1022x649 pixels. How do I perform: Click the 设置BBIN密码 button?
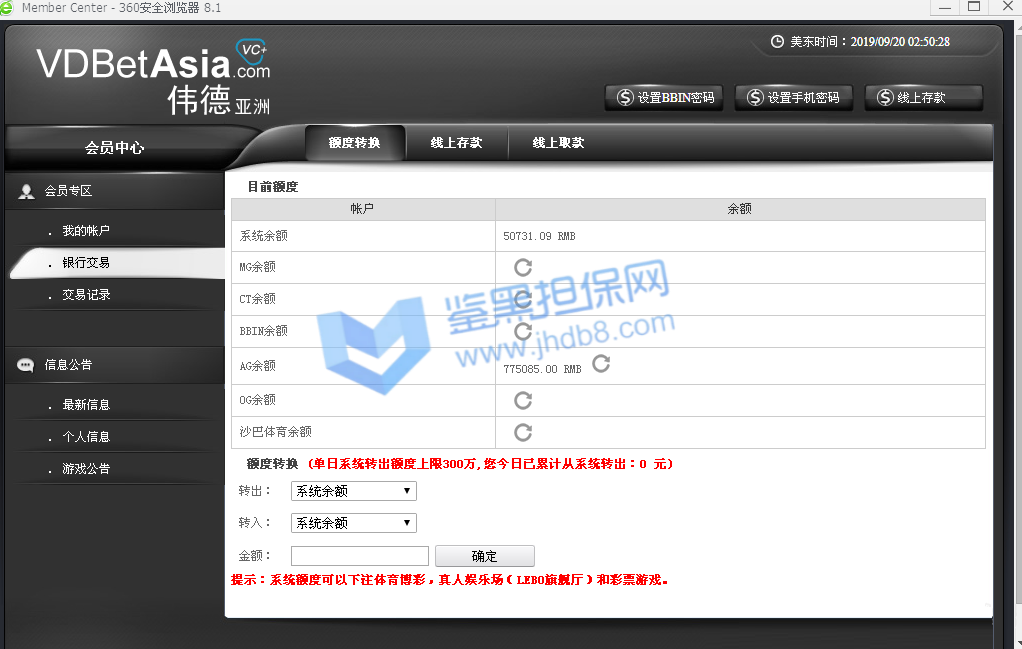tap(665, 98)
